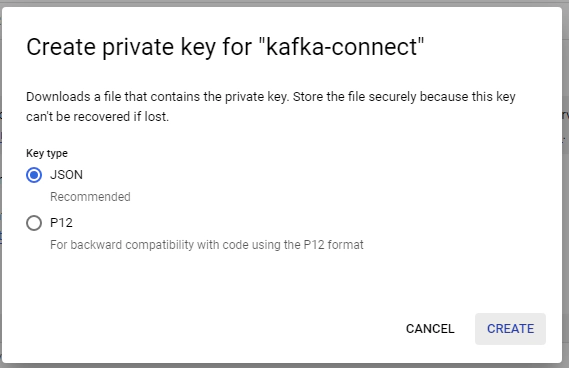The image size is (569, 368).
Task: Click the dimmed backdrop below the dialog
Action: [284, 365]
